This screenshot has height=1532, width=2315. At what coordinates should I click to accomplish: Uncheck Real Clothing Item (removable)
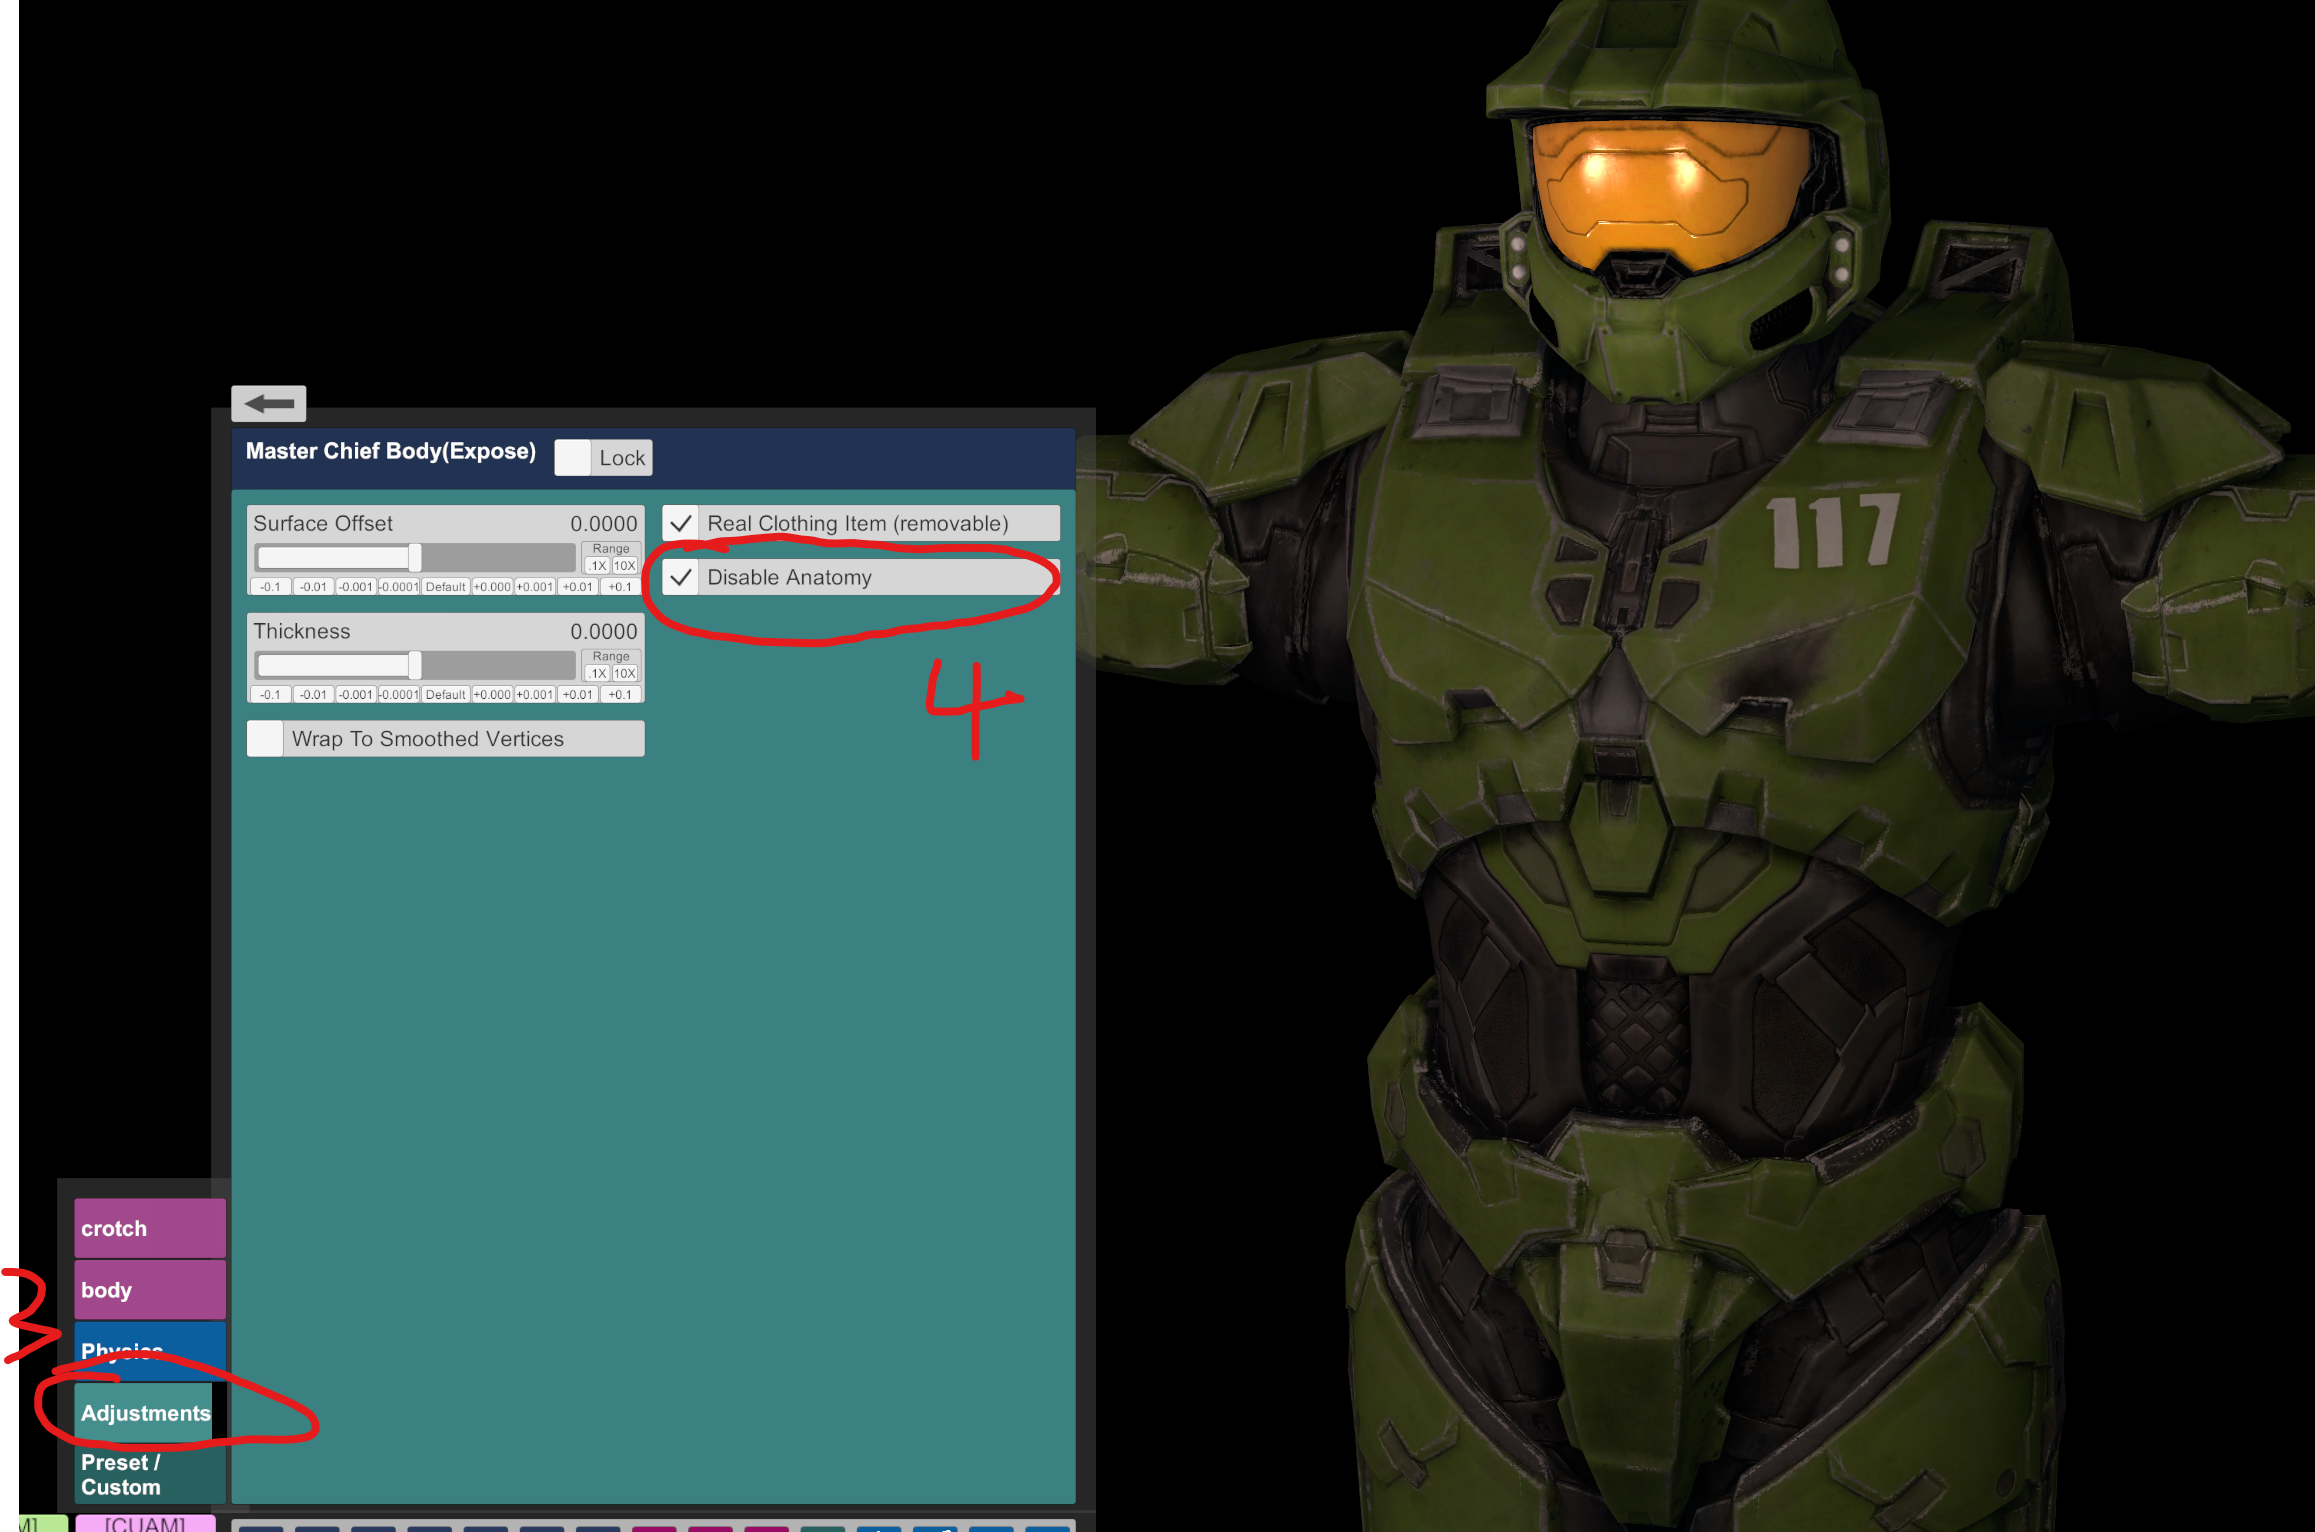pos(681,523)
